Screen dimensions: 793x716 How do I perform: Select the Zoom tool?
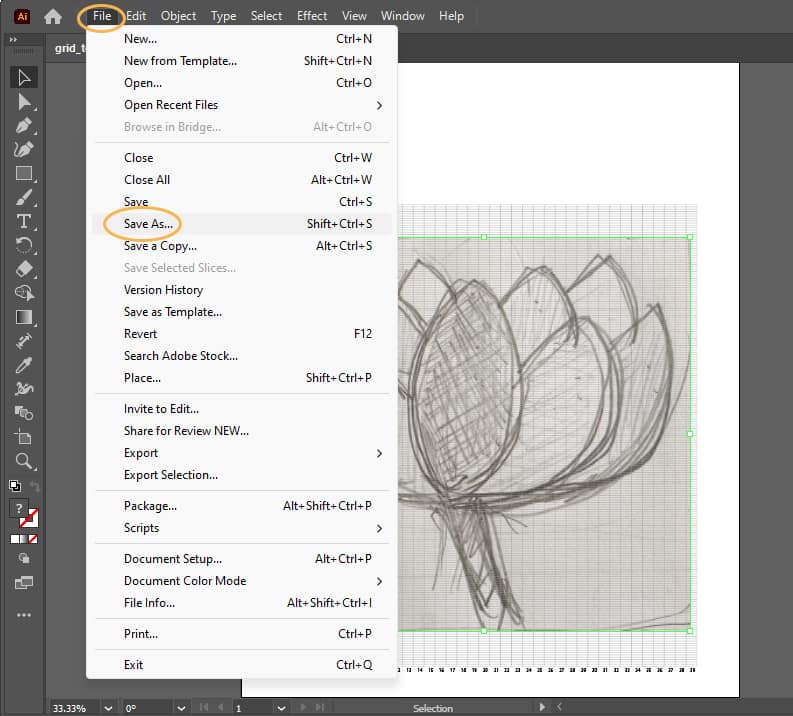[x=24, y=461]
